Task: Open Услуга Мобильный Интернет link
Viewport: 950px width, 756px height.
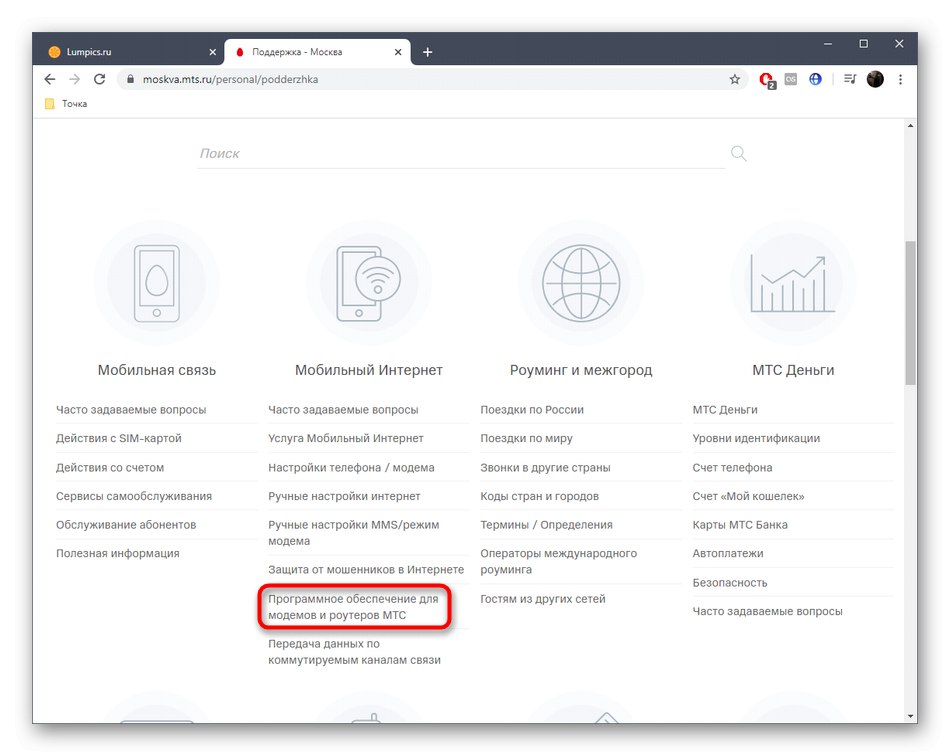Action: [345, 438]
